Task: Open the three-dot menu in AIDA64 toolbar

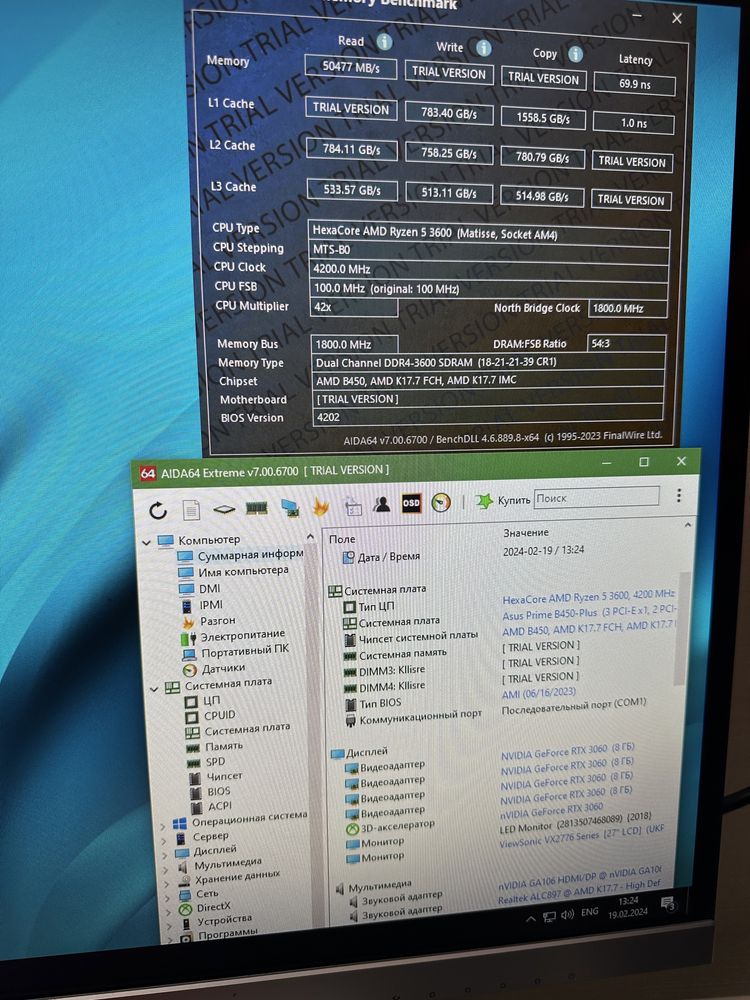Action: coord(679,495)
